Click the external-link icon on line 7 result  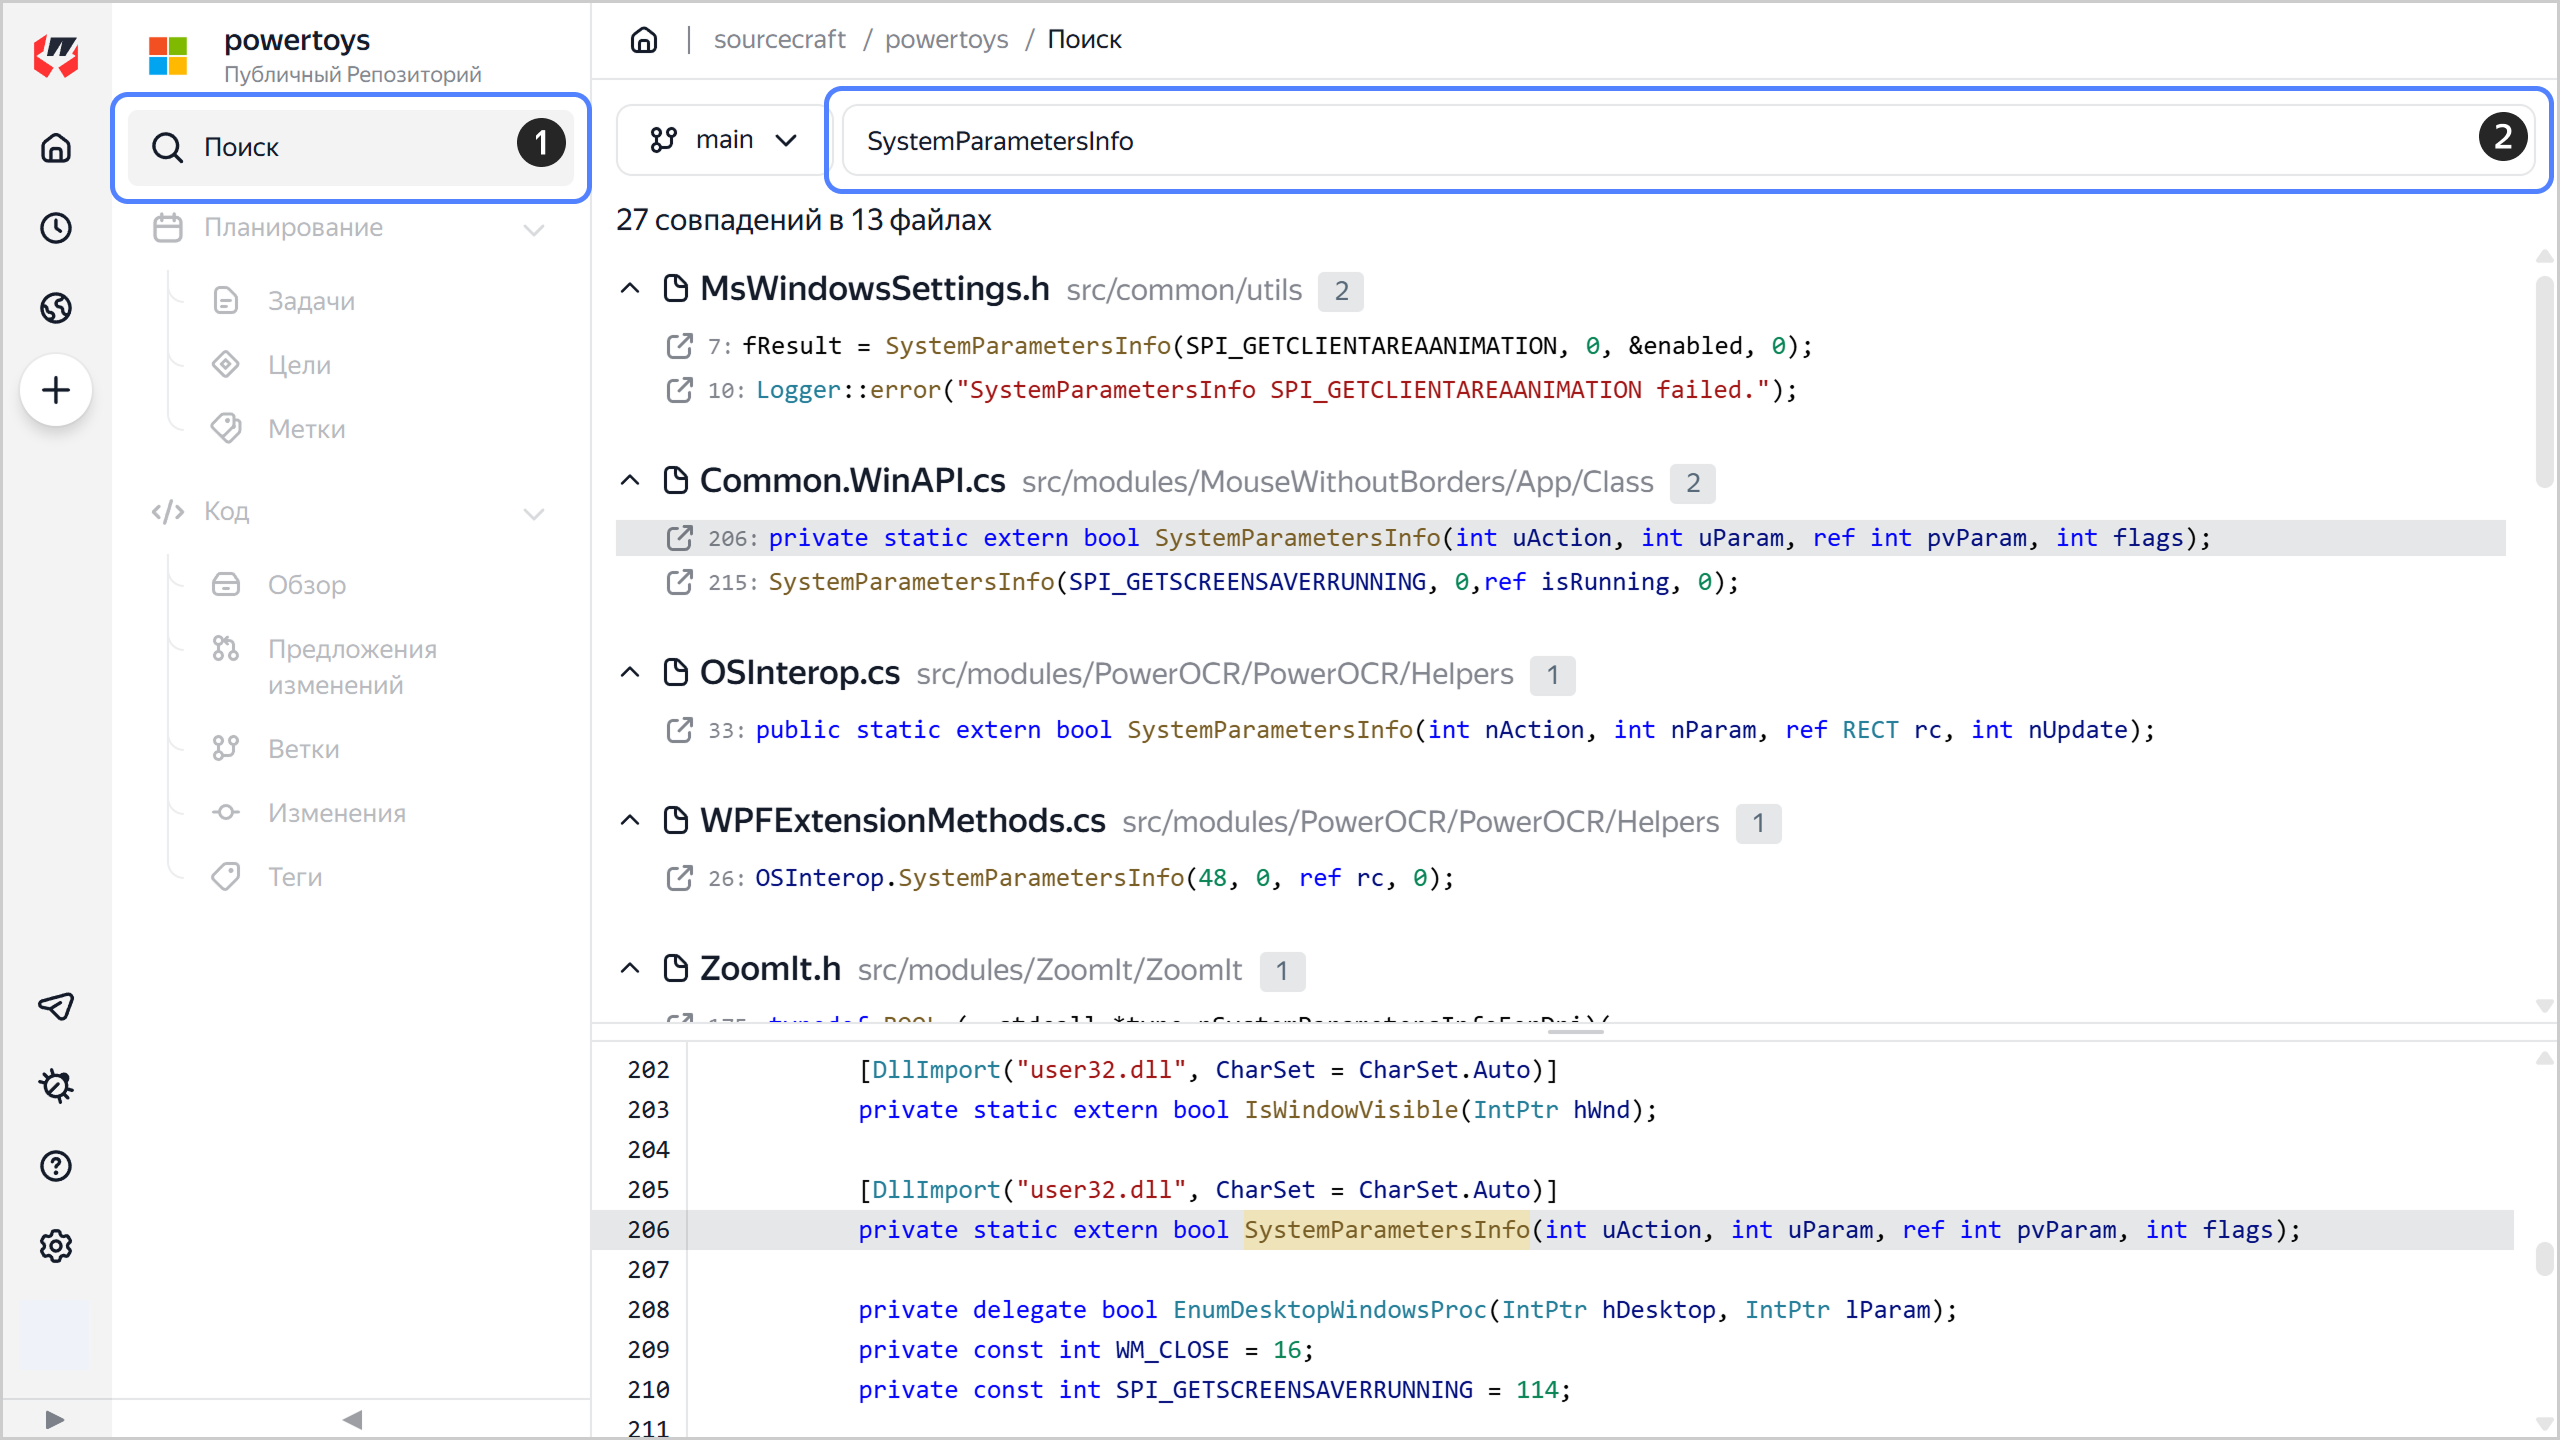coord(681,345)
